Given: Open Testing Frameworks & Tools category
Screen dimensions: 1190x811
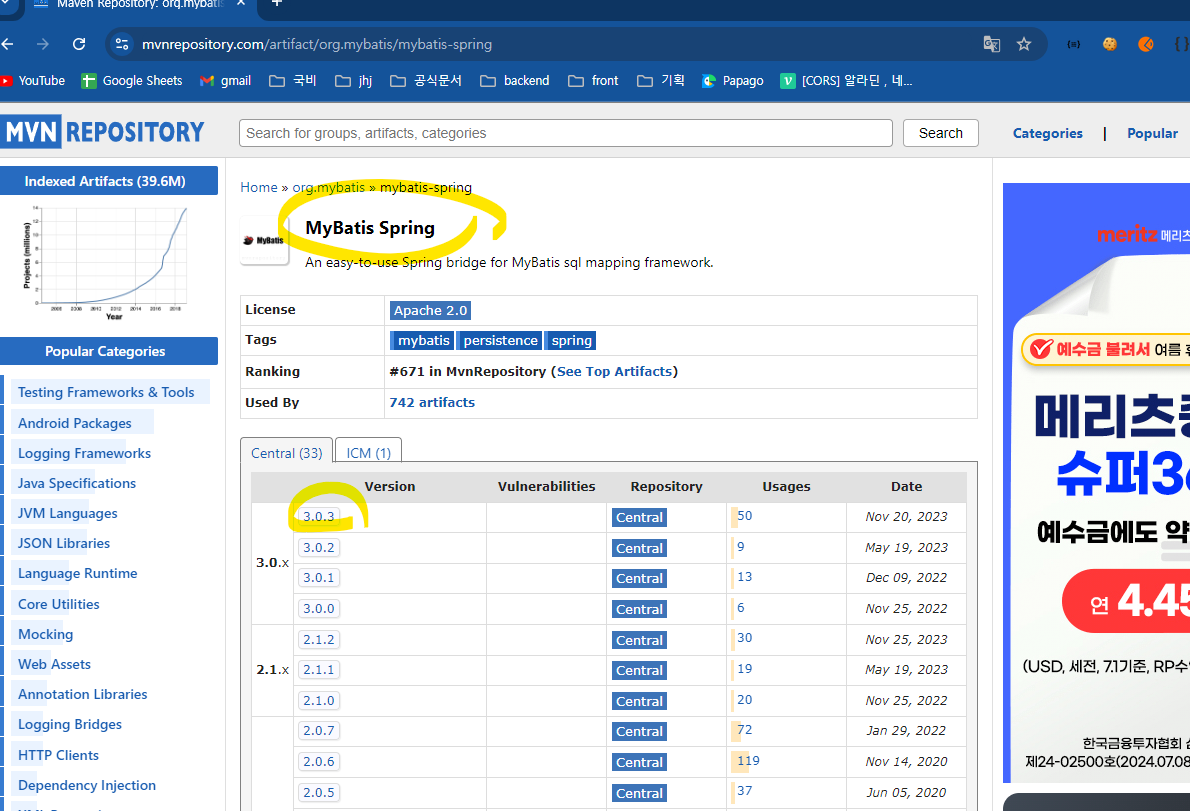Looking at the screenshot, I should point(106,392).
